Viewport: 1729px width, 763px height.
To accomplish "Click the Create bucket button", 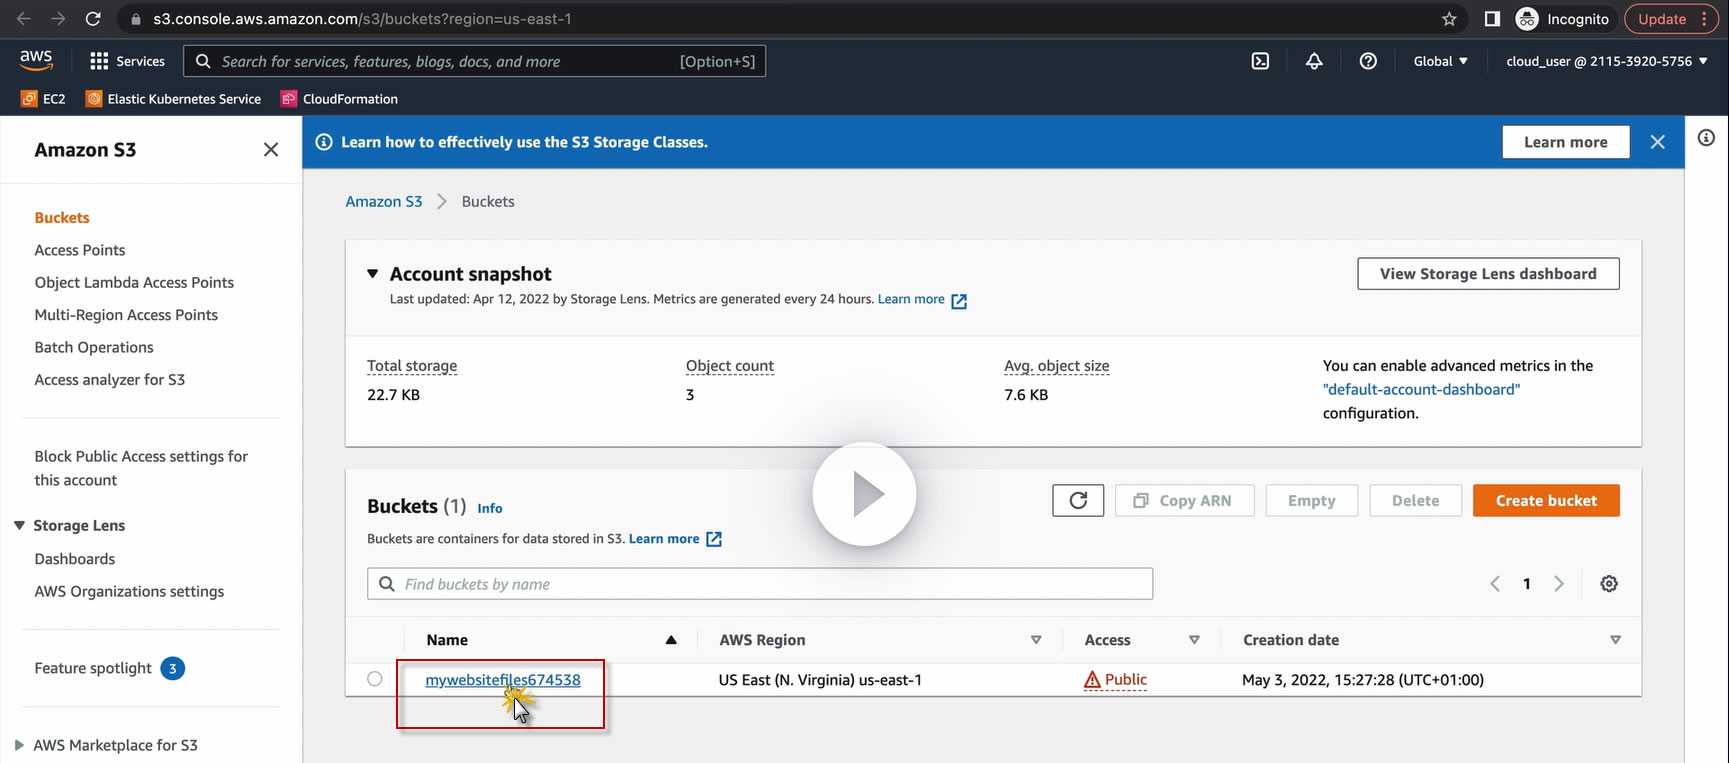I will 1546,501.
